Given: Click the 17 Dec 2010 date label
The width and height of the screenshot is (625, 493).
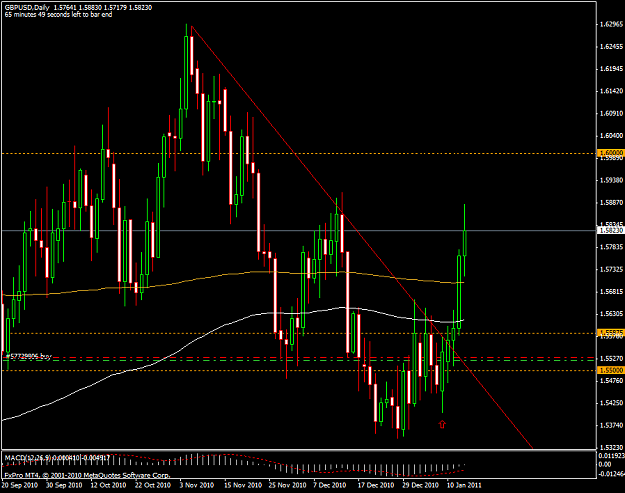Looking at the screenshot, I should 376,485.
